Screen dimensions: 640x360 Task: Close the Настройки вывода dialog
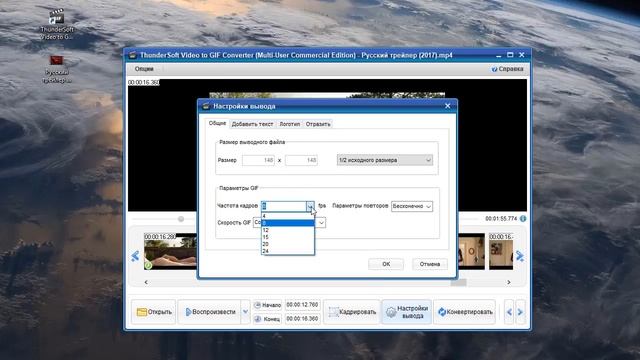point(447,106)
